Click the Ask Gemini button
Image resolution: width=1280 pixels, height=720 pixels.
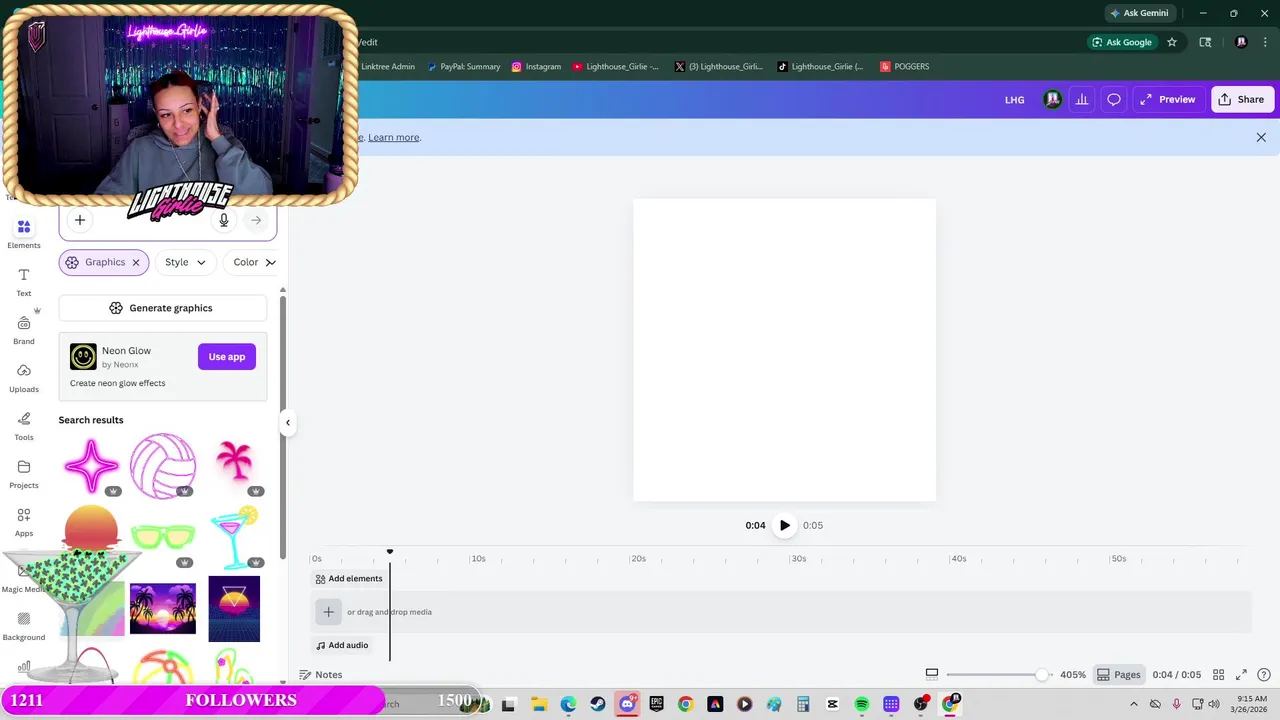coord(1139,13)
